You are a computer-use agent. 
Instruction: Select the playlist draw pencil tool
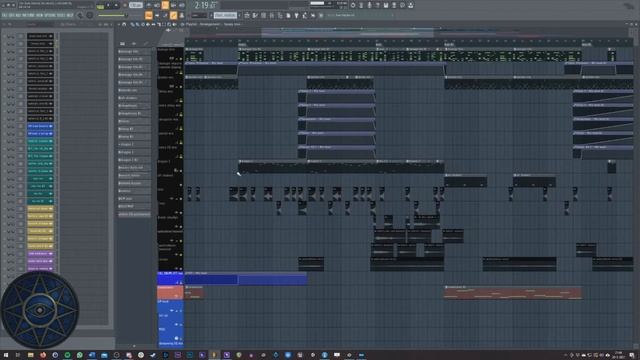click(x=133, y=24)
